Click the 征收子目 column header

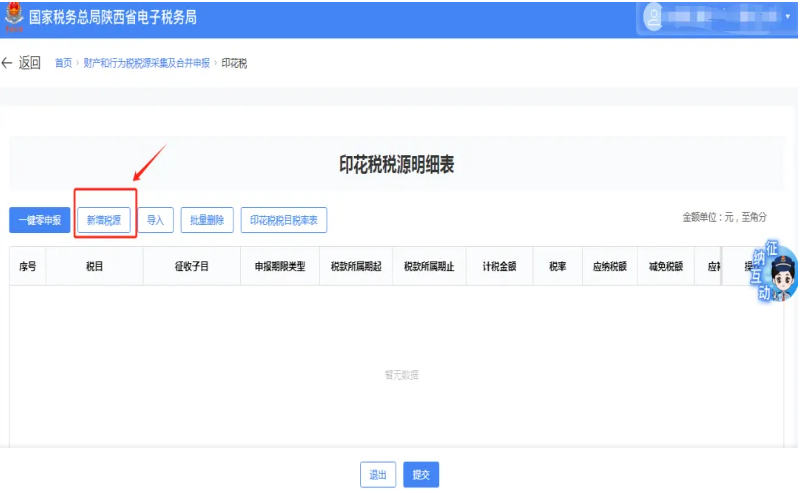[x=192, y=267]
